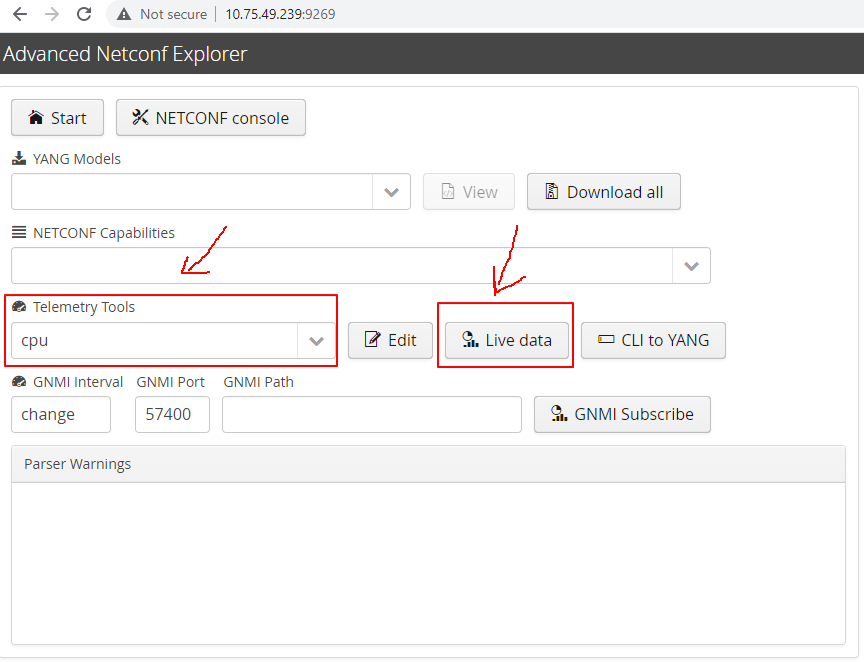Open Live data for telemetry
This screenshot has height=662, width=864.
tap(506, 340)
